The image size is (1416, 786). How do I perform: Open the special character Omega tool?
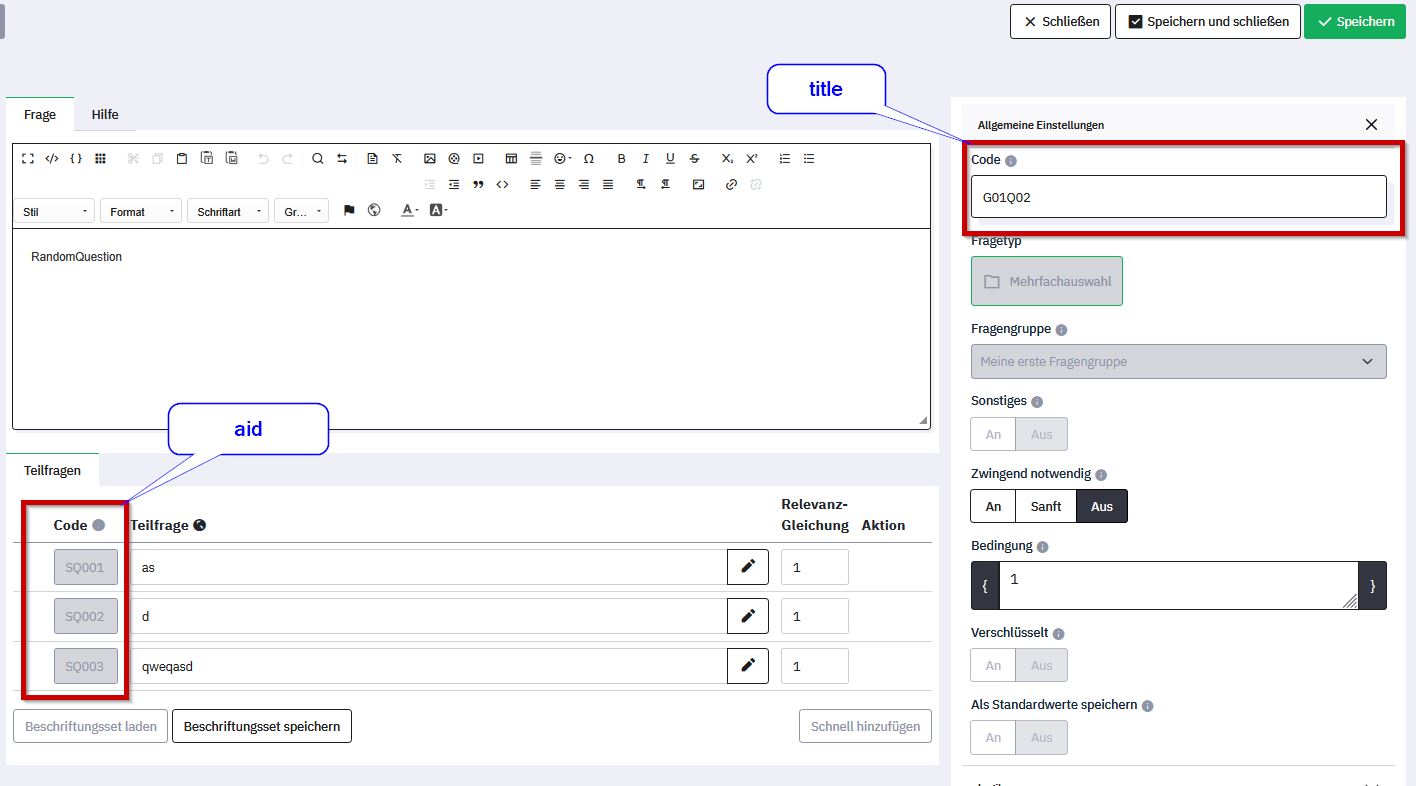589,159
